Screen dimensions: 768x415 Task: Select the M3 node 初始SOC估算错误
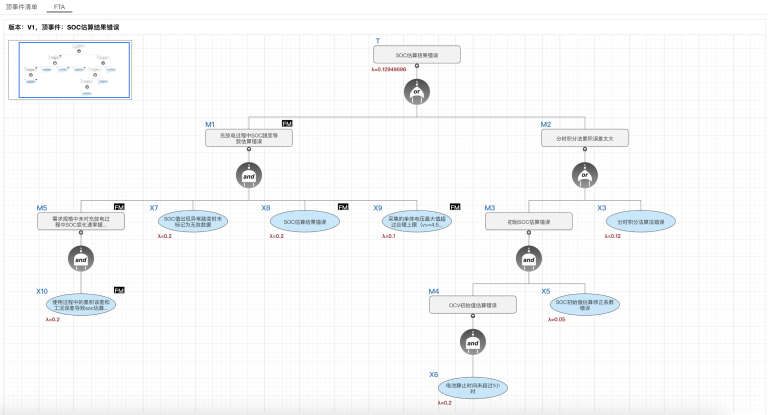(x=529, y=221)
